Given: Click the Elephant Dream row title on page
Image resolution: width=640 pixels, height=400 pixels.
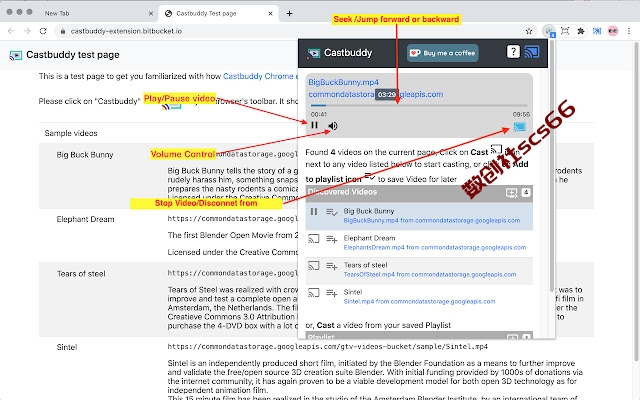Looking at the screenshot, I should [x=85, y=219].
